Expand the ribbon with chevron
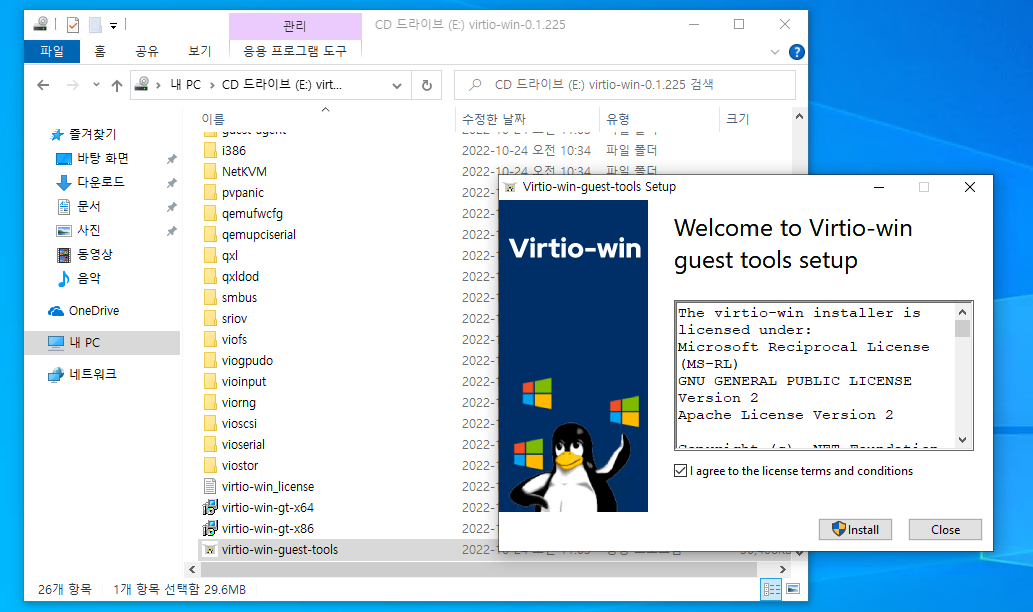This screenshot has width=1033, height=612. [775, 51]
